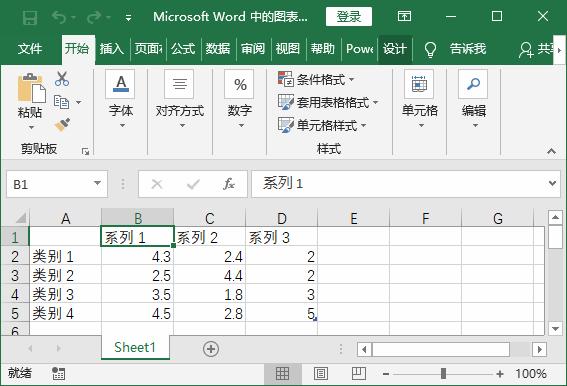Click the Insert Function fx icon
Viewport: 567px width, 386px height.
(x=229, y=184)
